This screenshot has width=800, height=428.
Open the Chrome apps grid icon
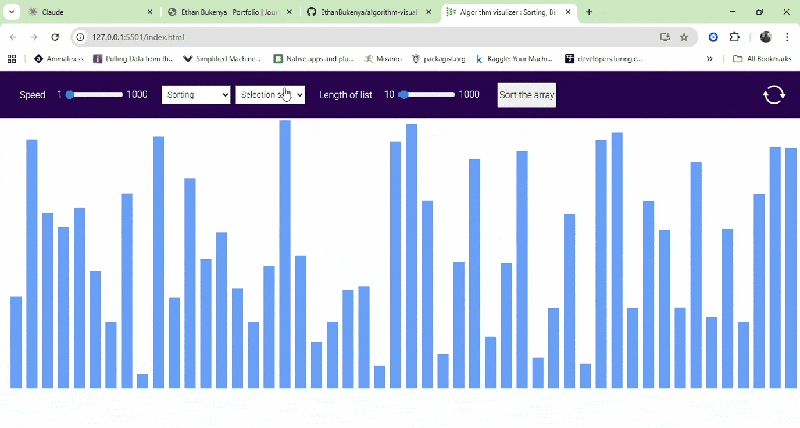point(12,59)
